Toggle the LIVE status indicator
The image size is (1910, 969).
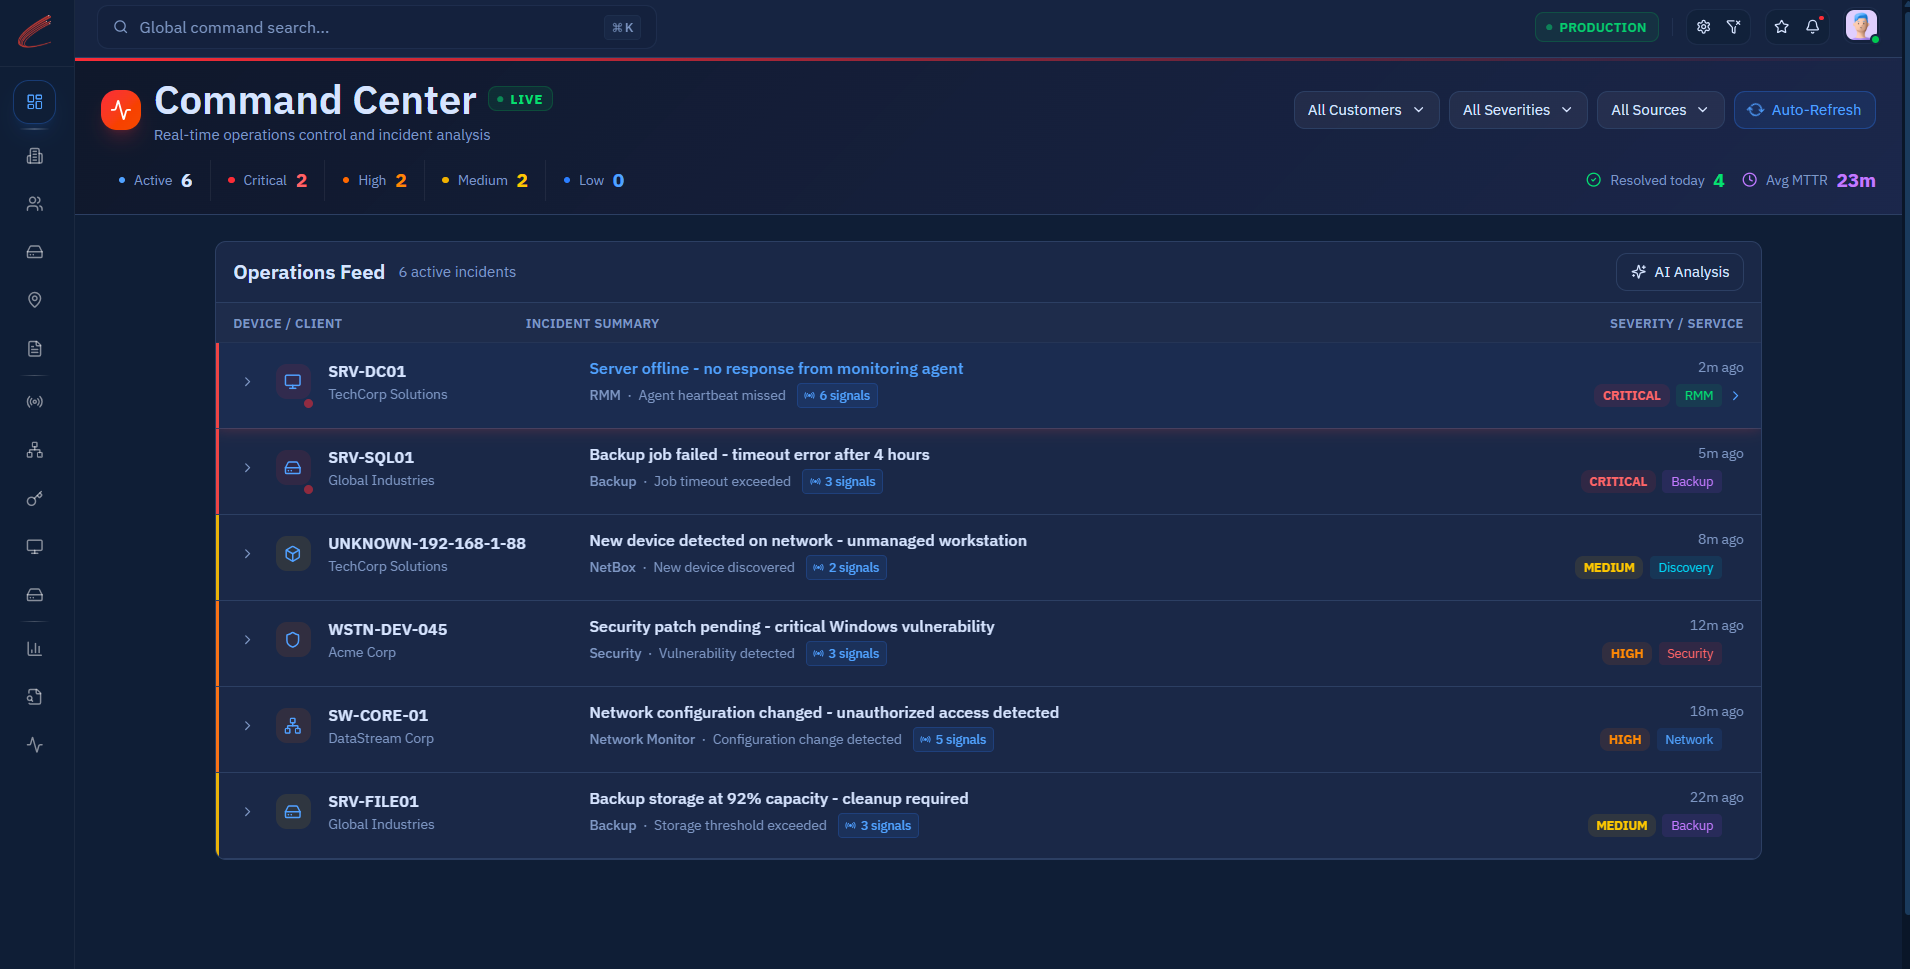point(520,99)
